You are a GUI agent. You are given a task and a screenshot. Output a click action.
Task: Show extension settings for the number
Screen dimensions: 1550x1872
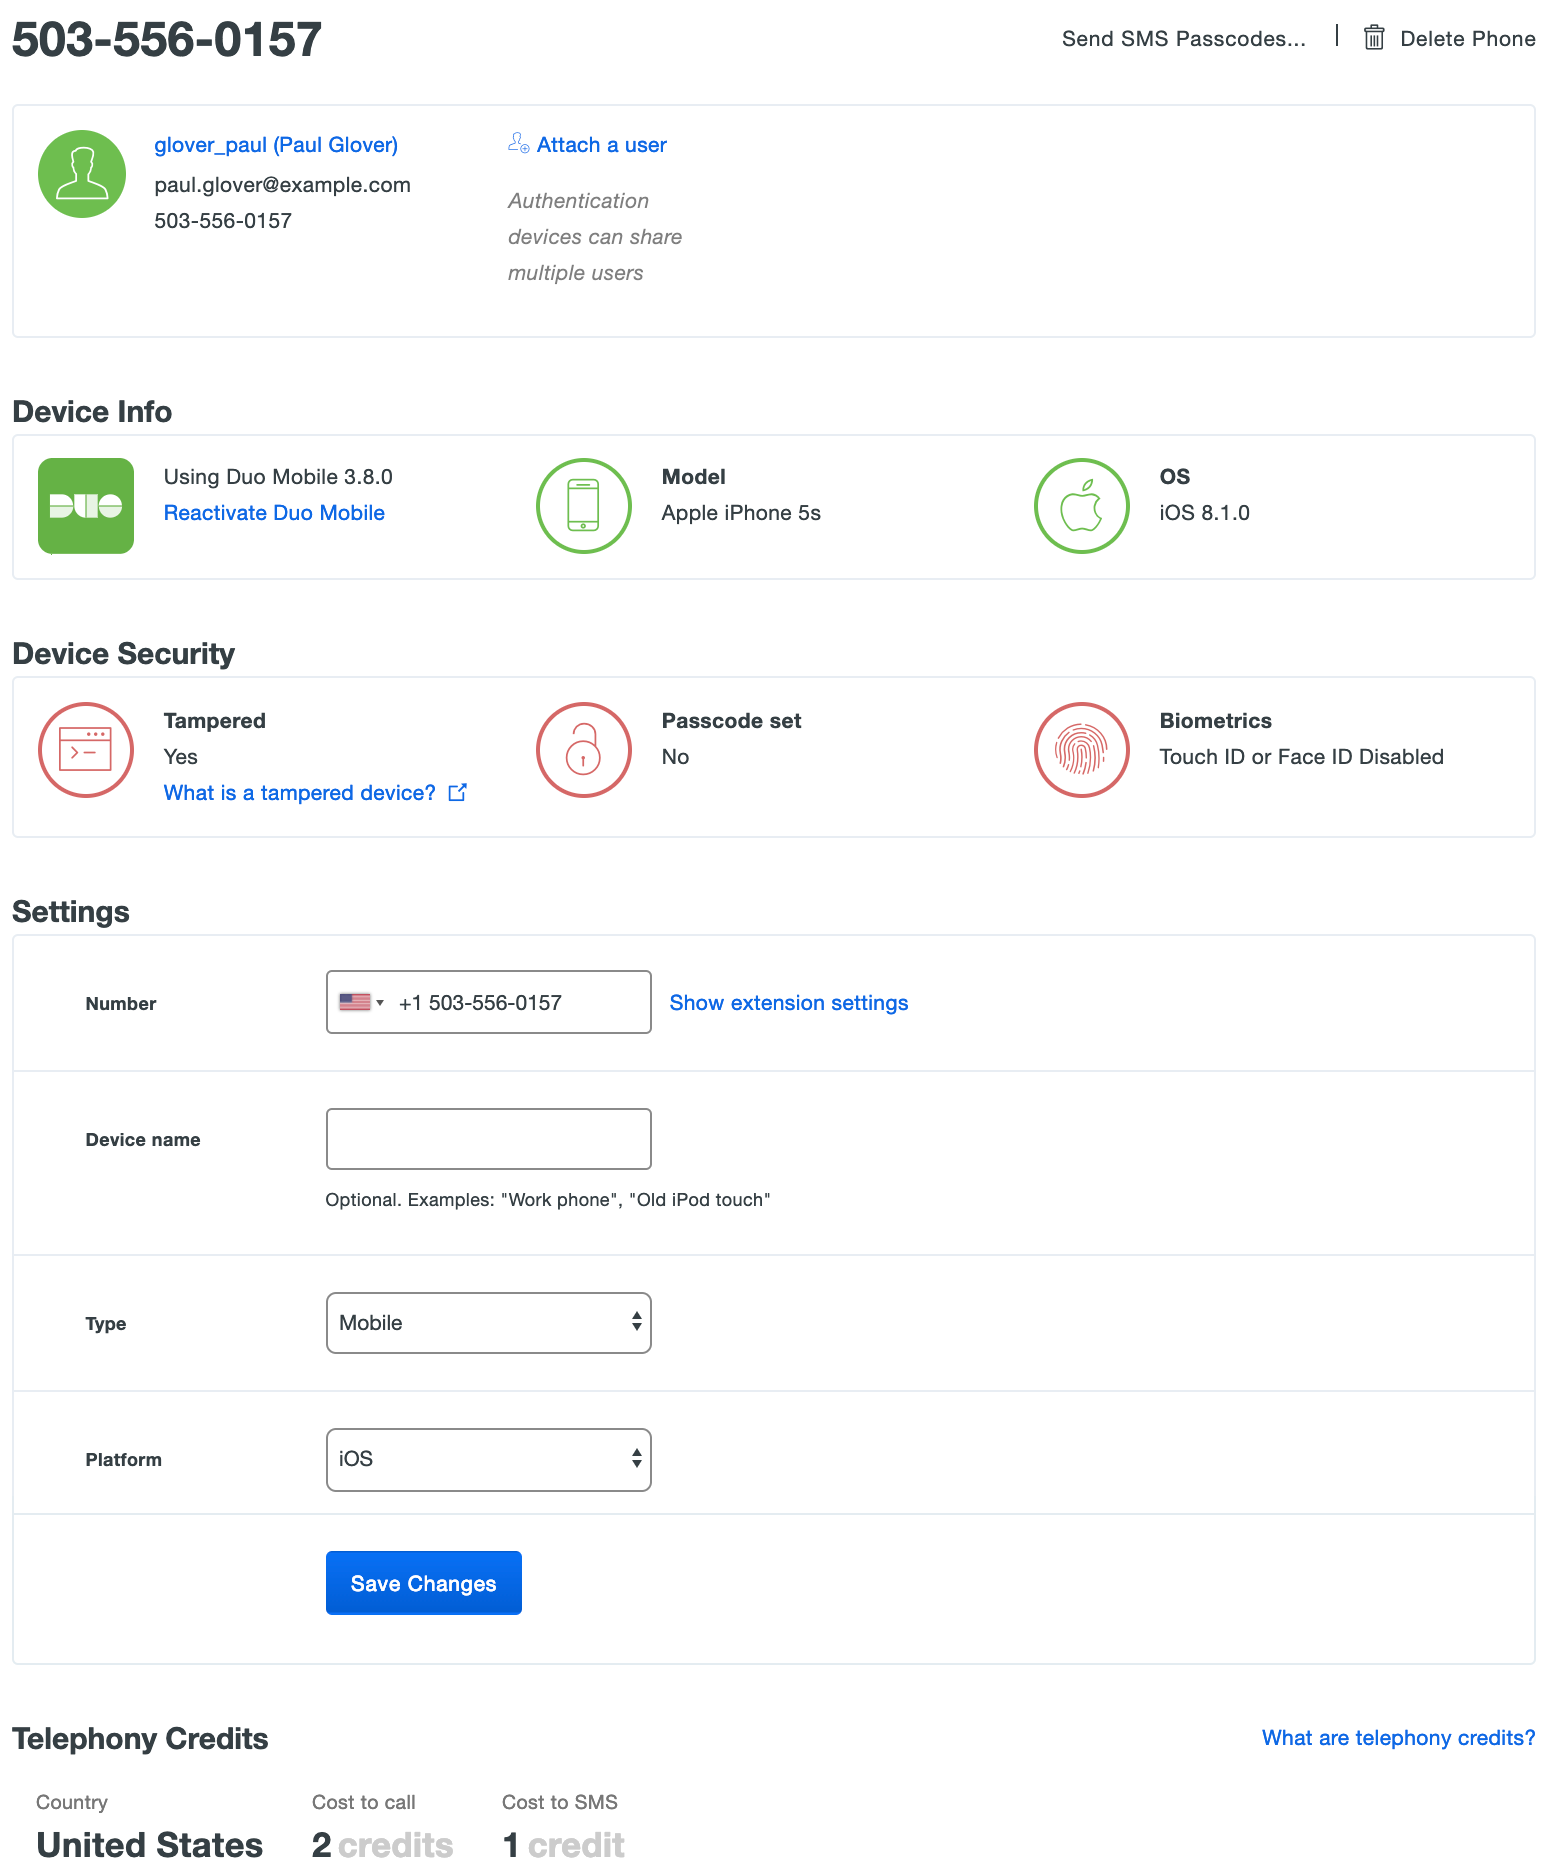(x=788, y=1003)
